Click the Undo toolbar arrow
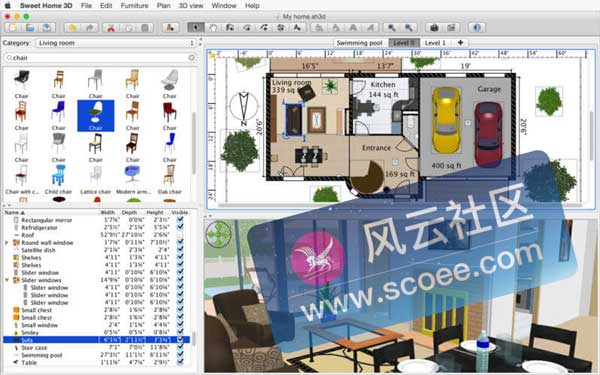 (x=72, y=28)
